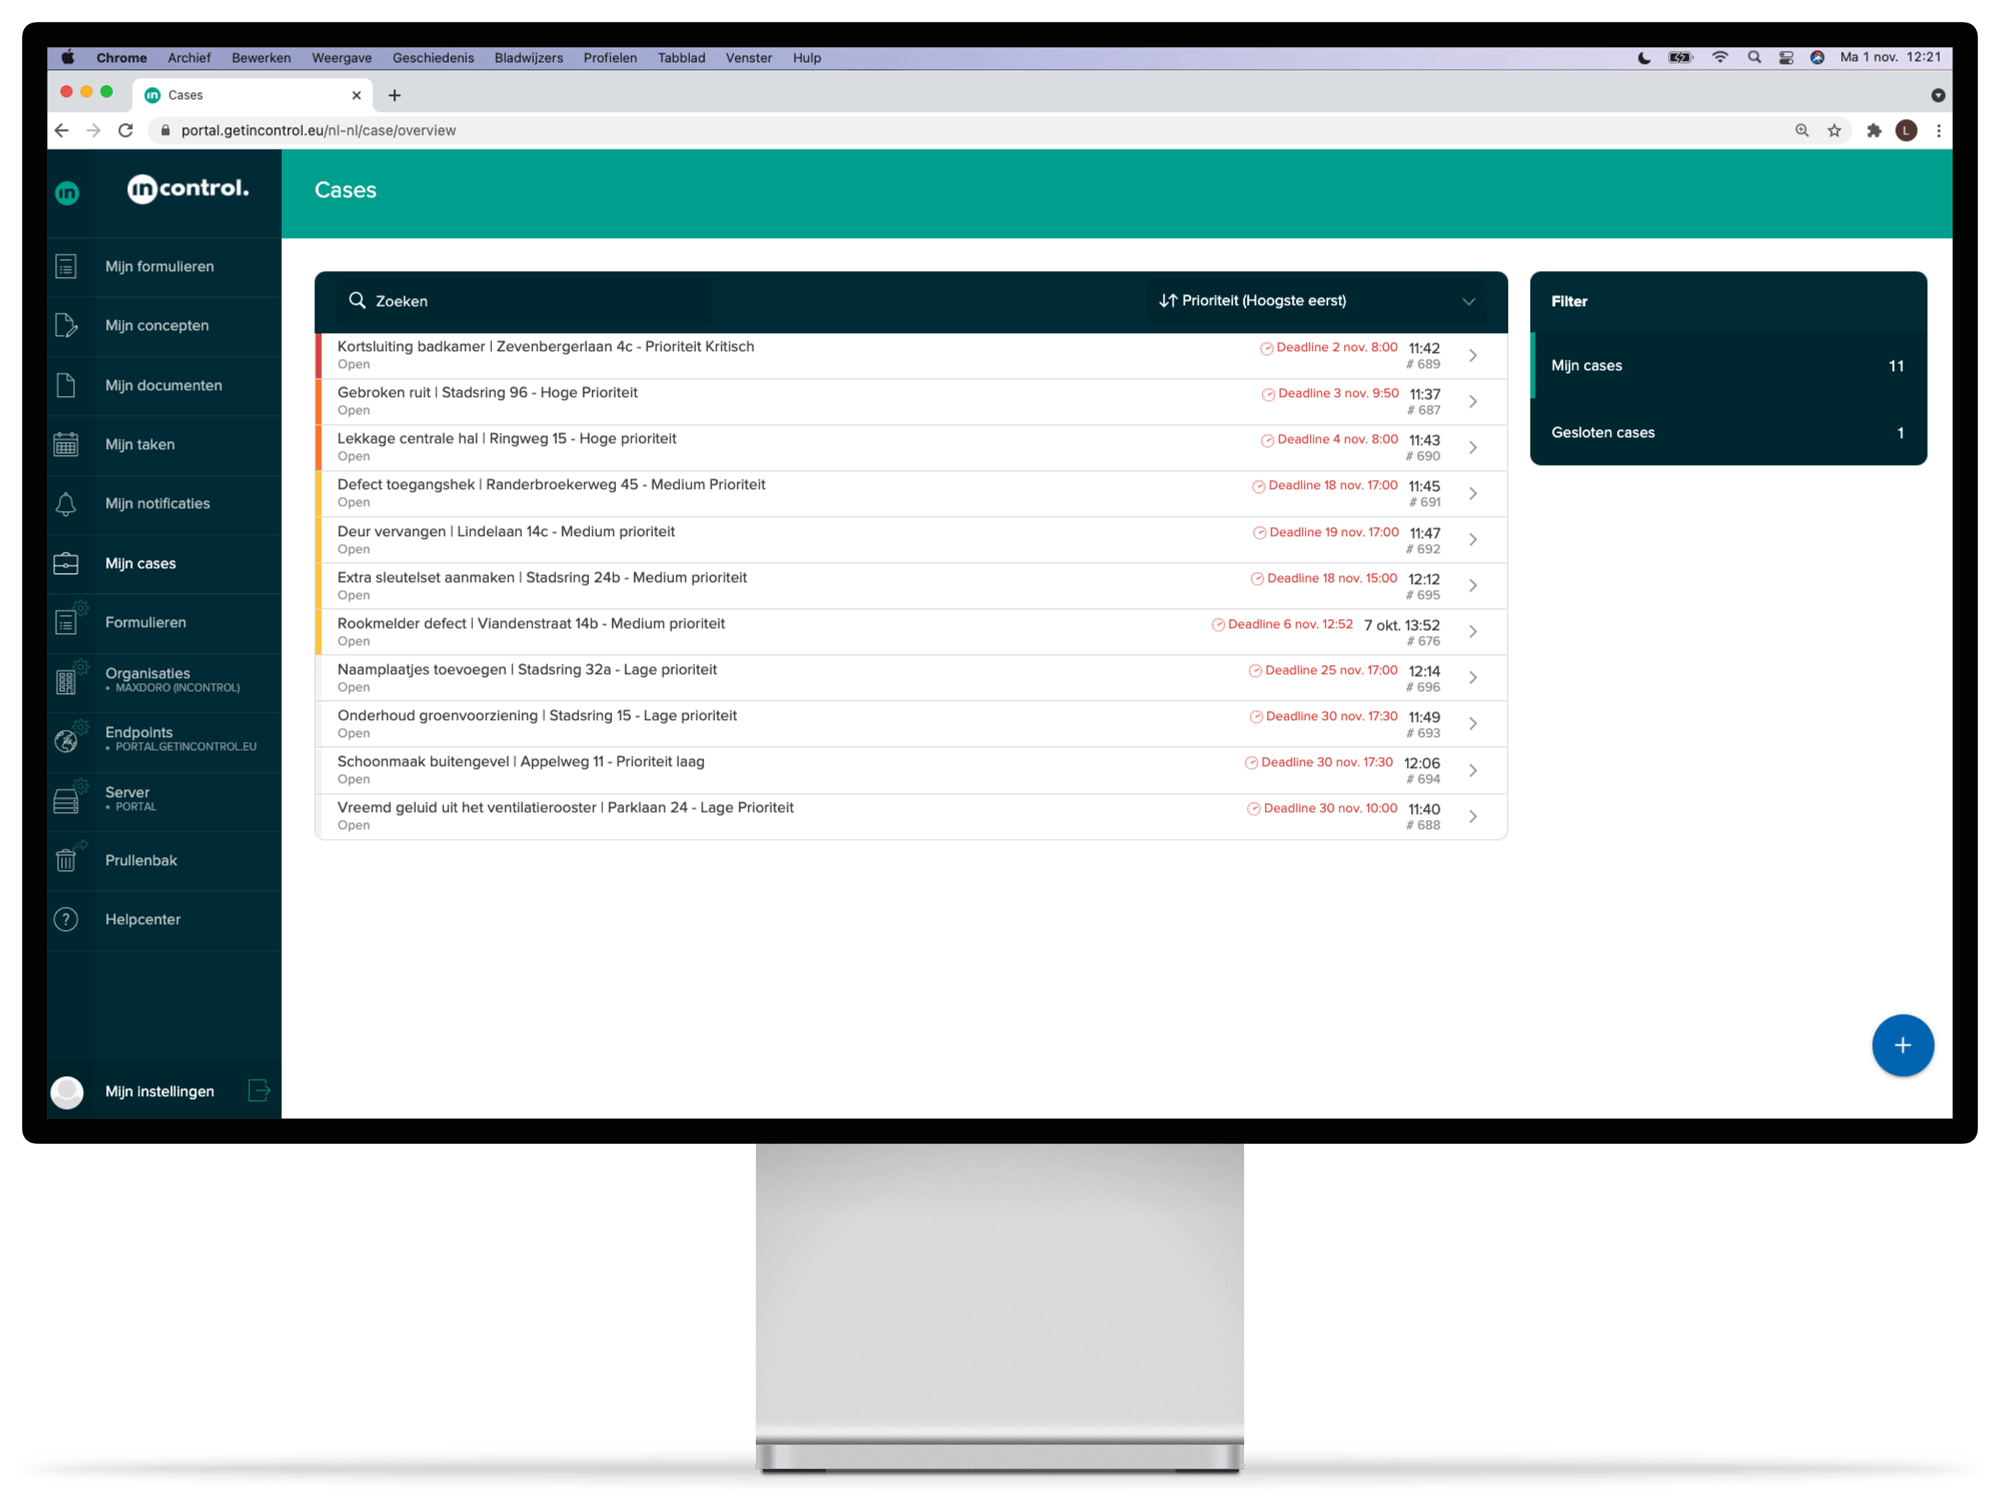Navigate to Mijn taken section

click(141, 444)
